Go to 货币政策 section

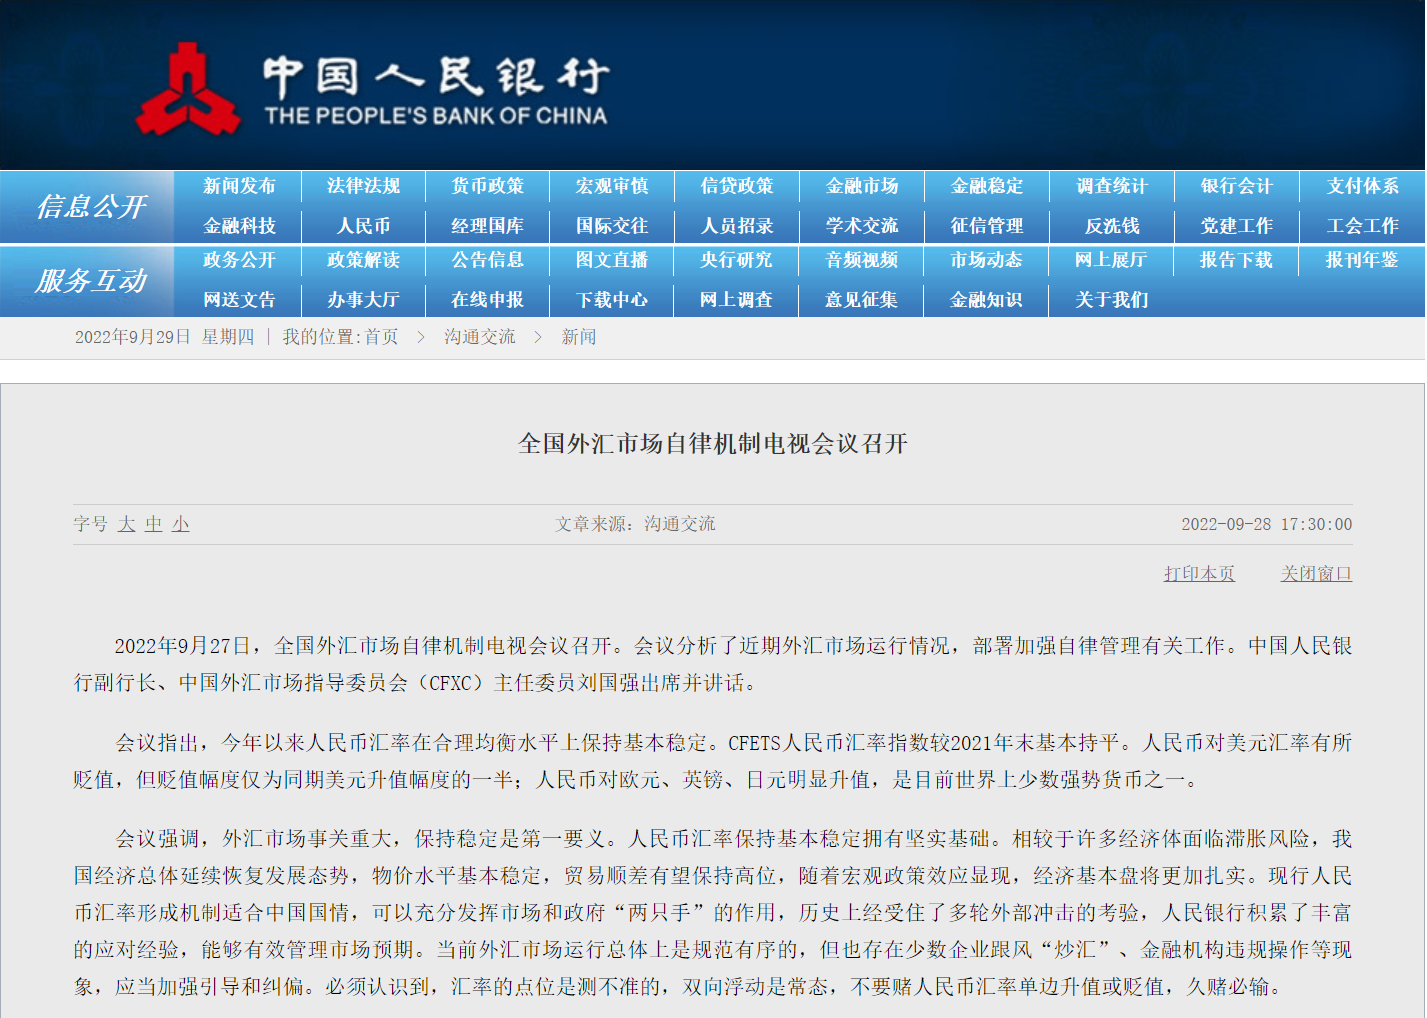point(487,186)
